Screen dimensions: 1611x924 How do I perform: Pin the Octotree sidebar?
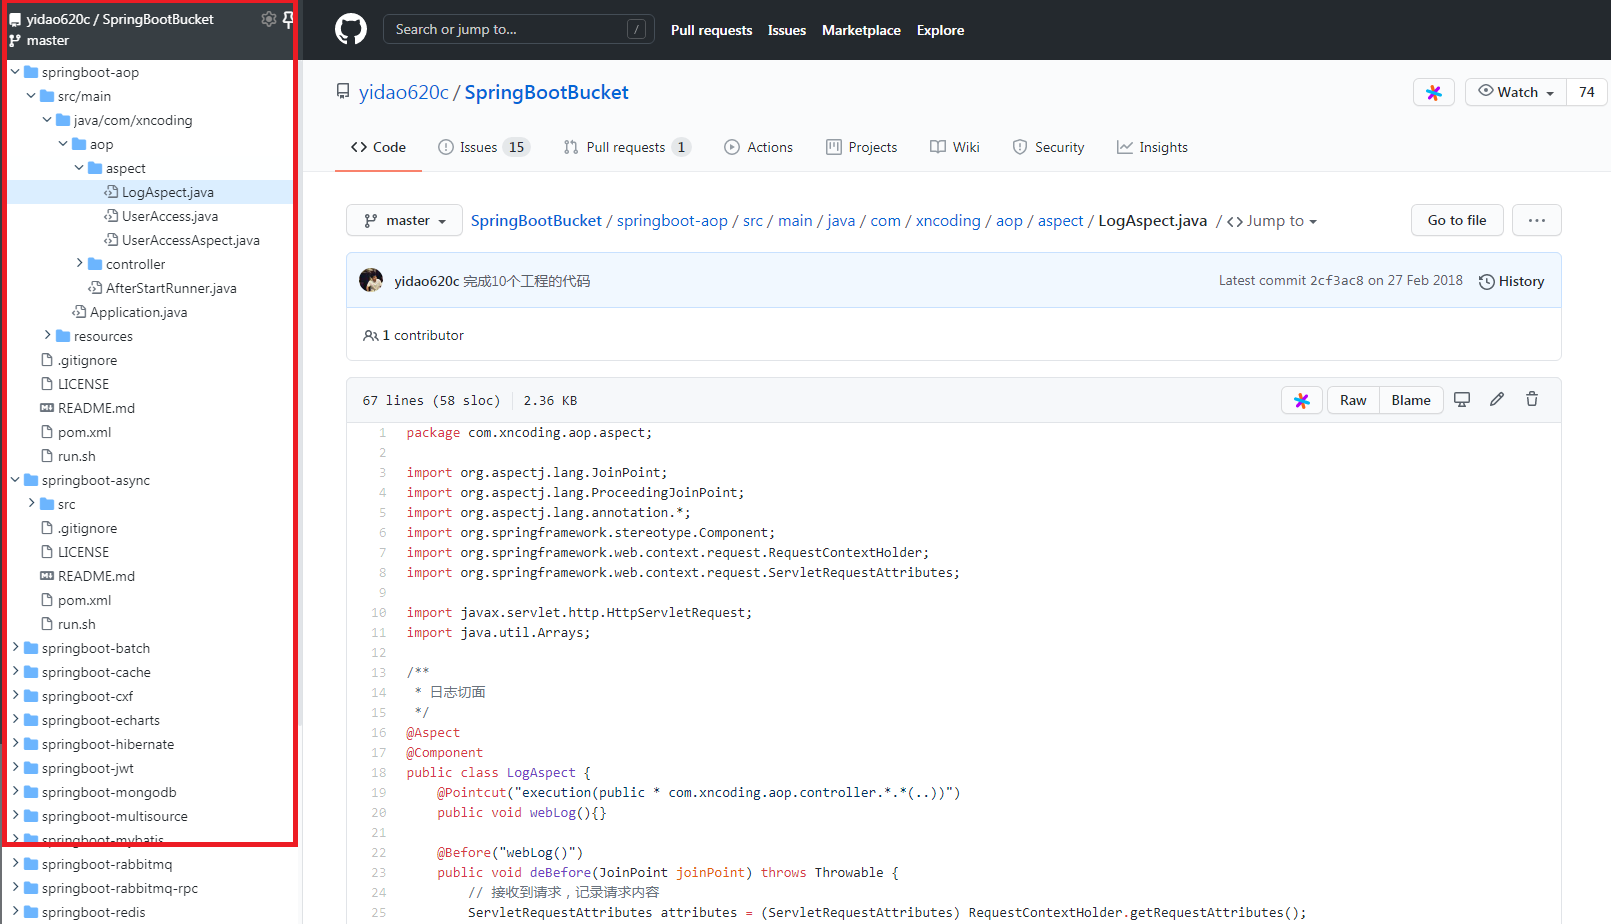click(288, 19)
